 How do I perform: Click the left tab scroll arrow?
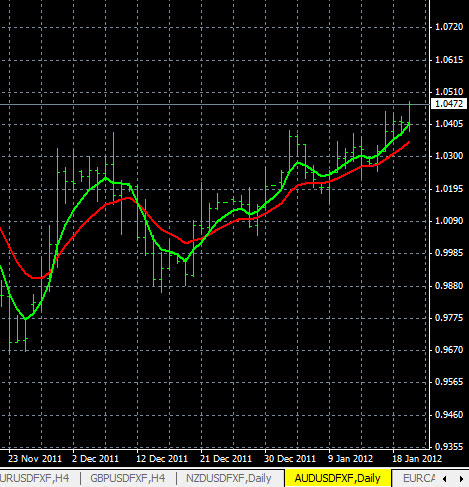pos(445,479)
